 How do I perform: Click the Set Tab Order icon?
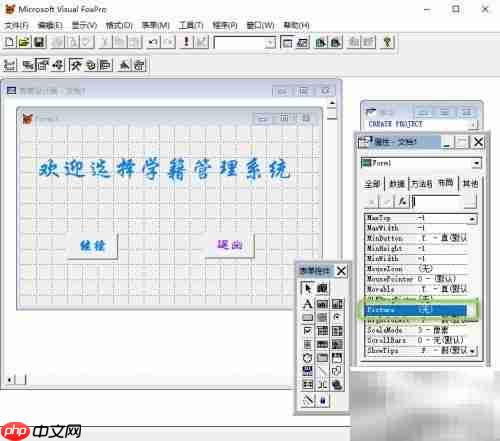coord(10,65)
